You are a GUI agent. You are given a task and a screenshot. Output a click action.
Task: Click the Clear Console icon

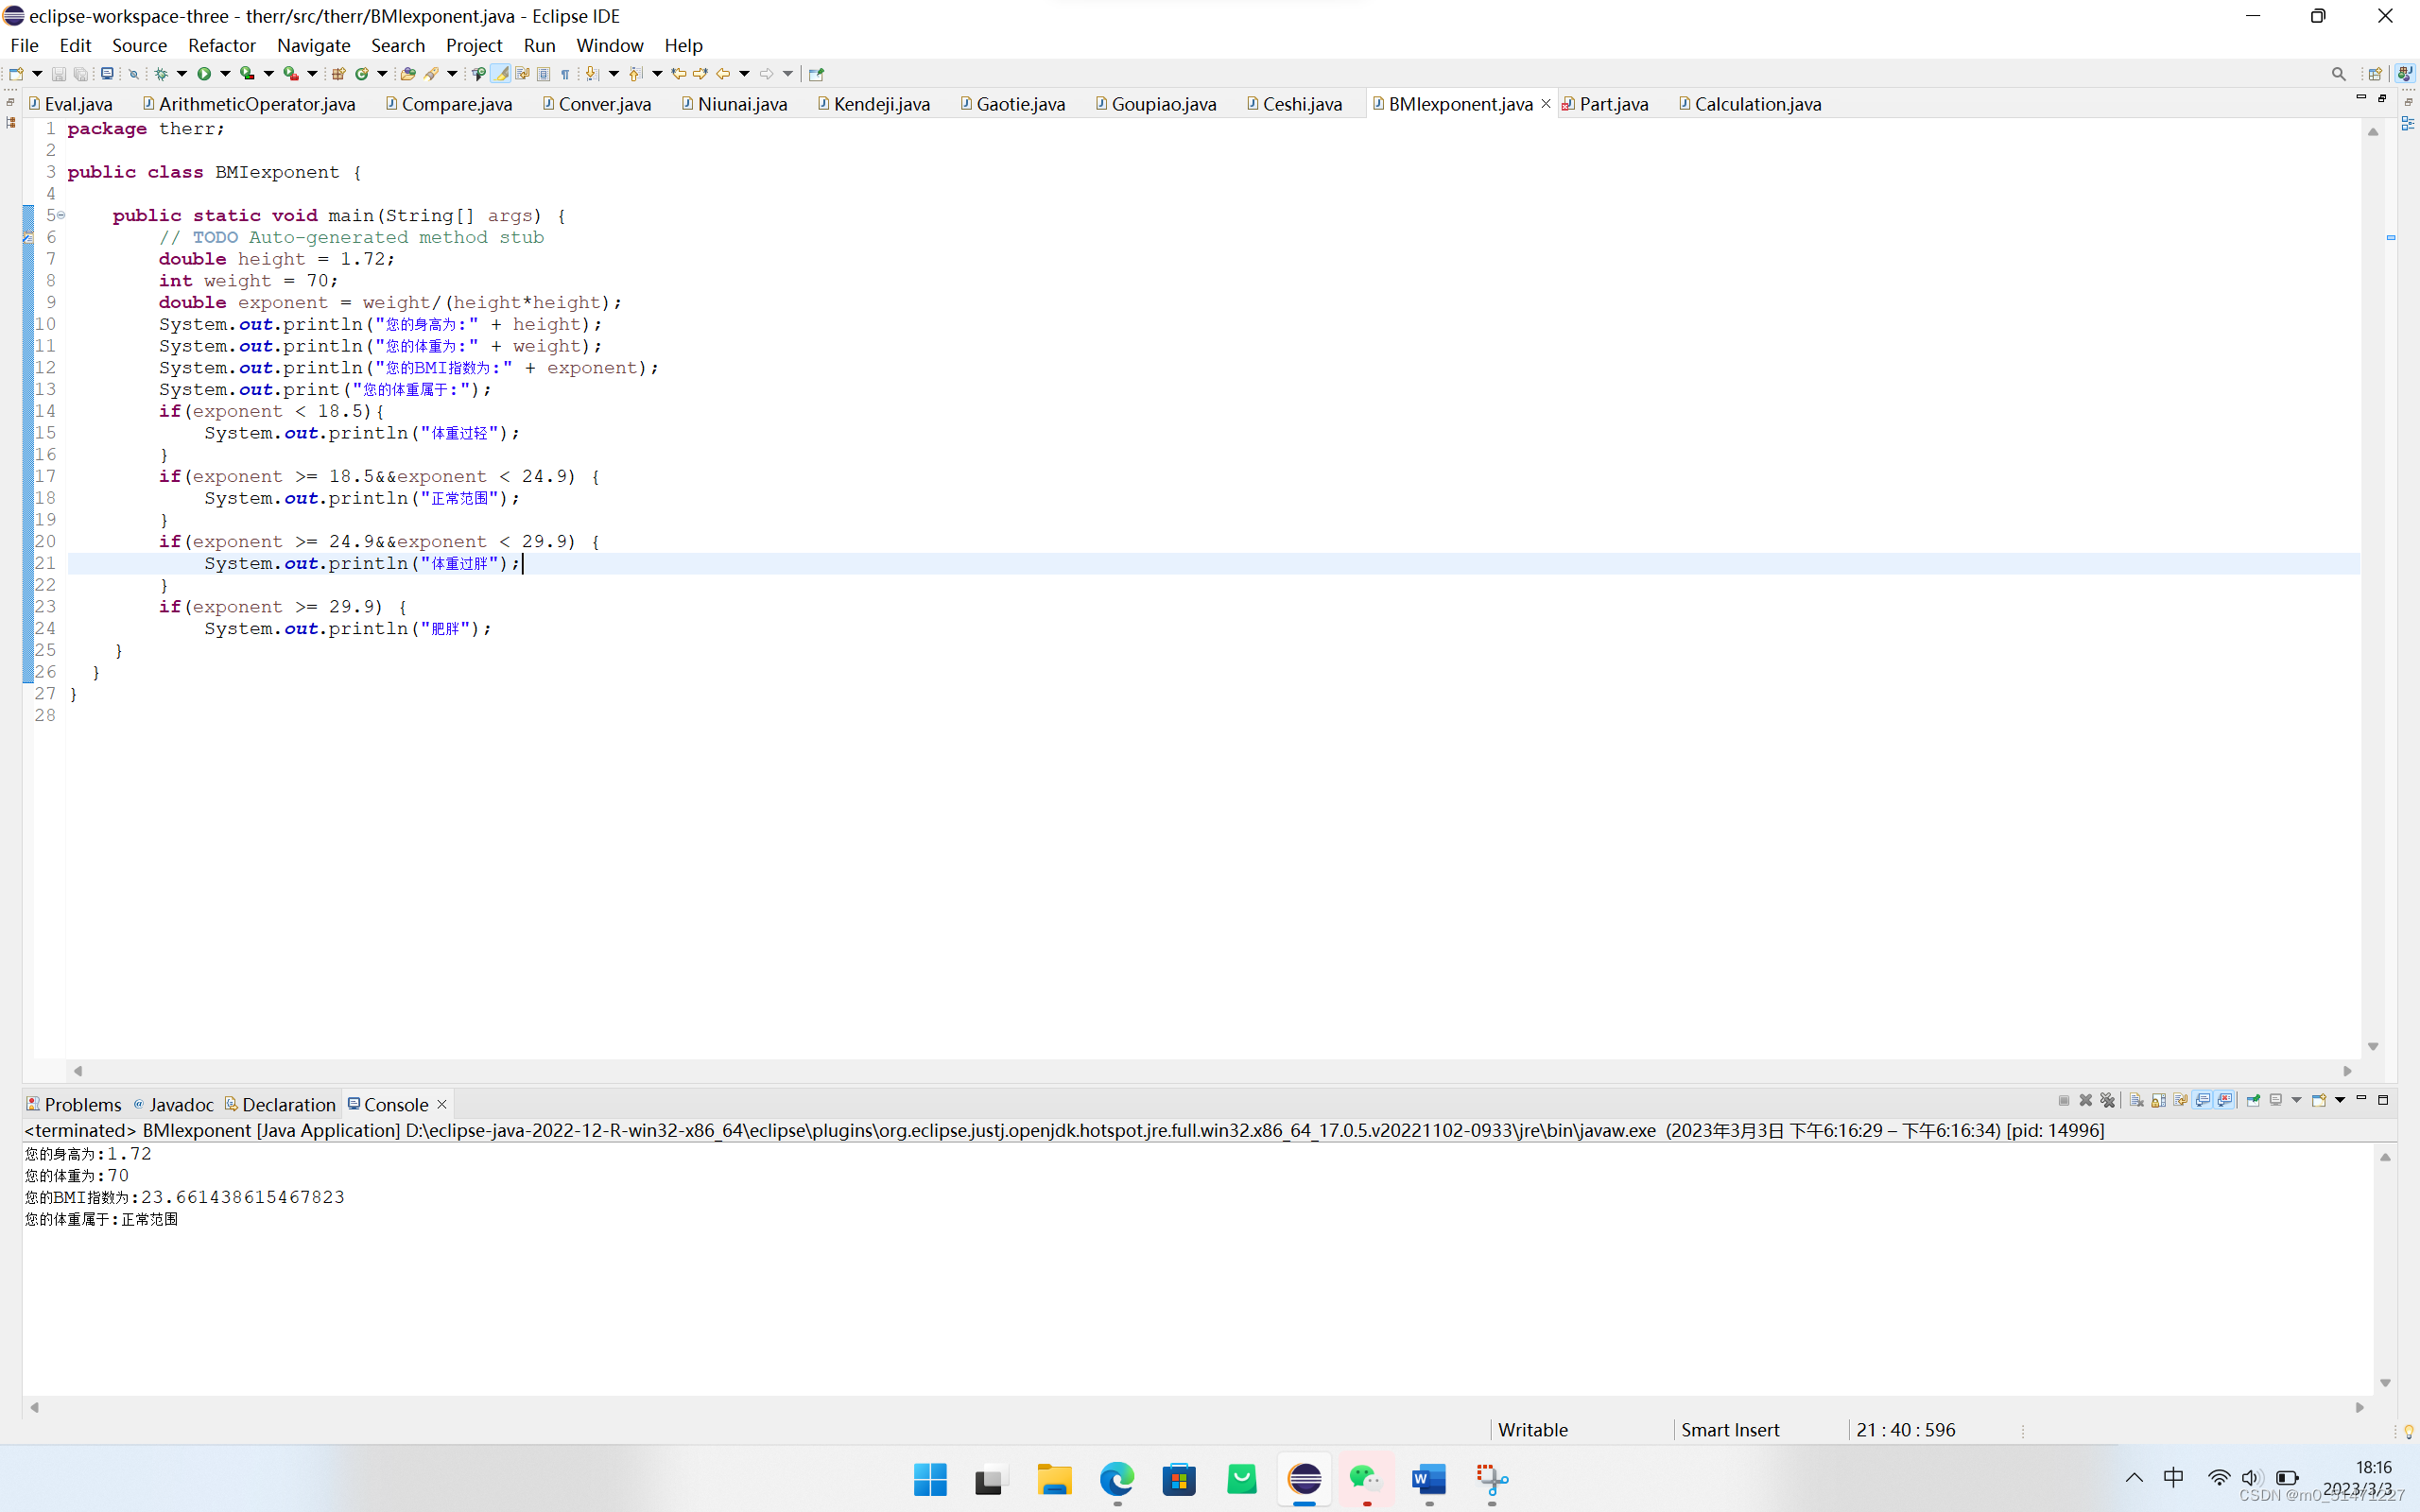[x=2136, y=1100]
